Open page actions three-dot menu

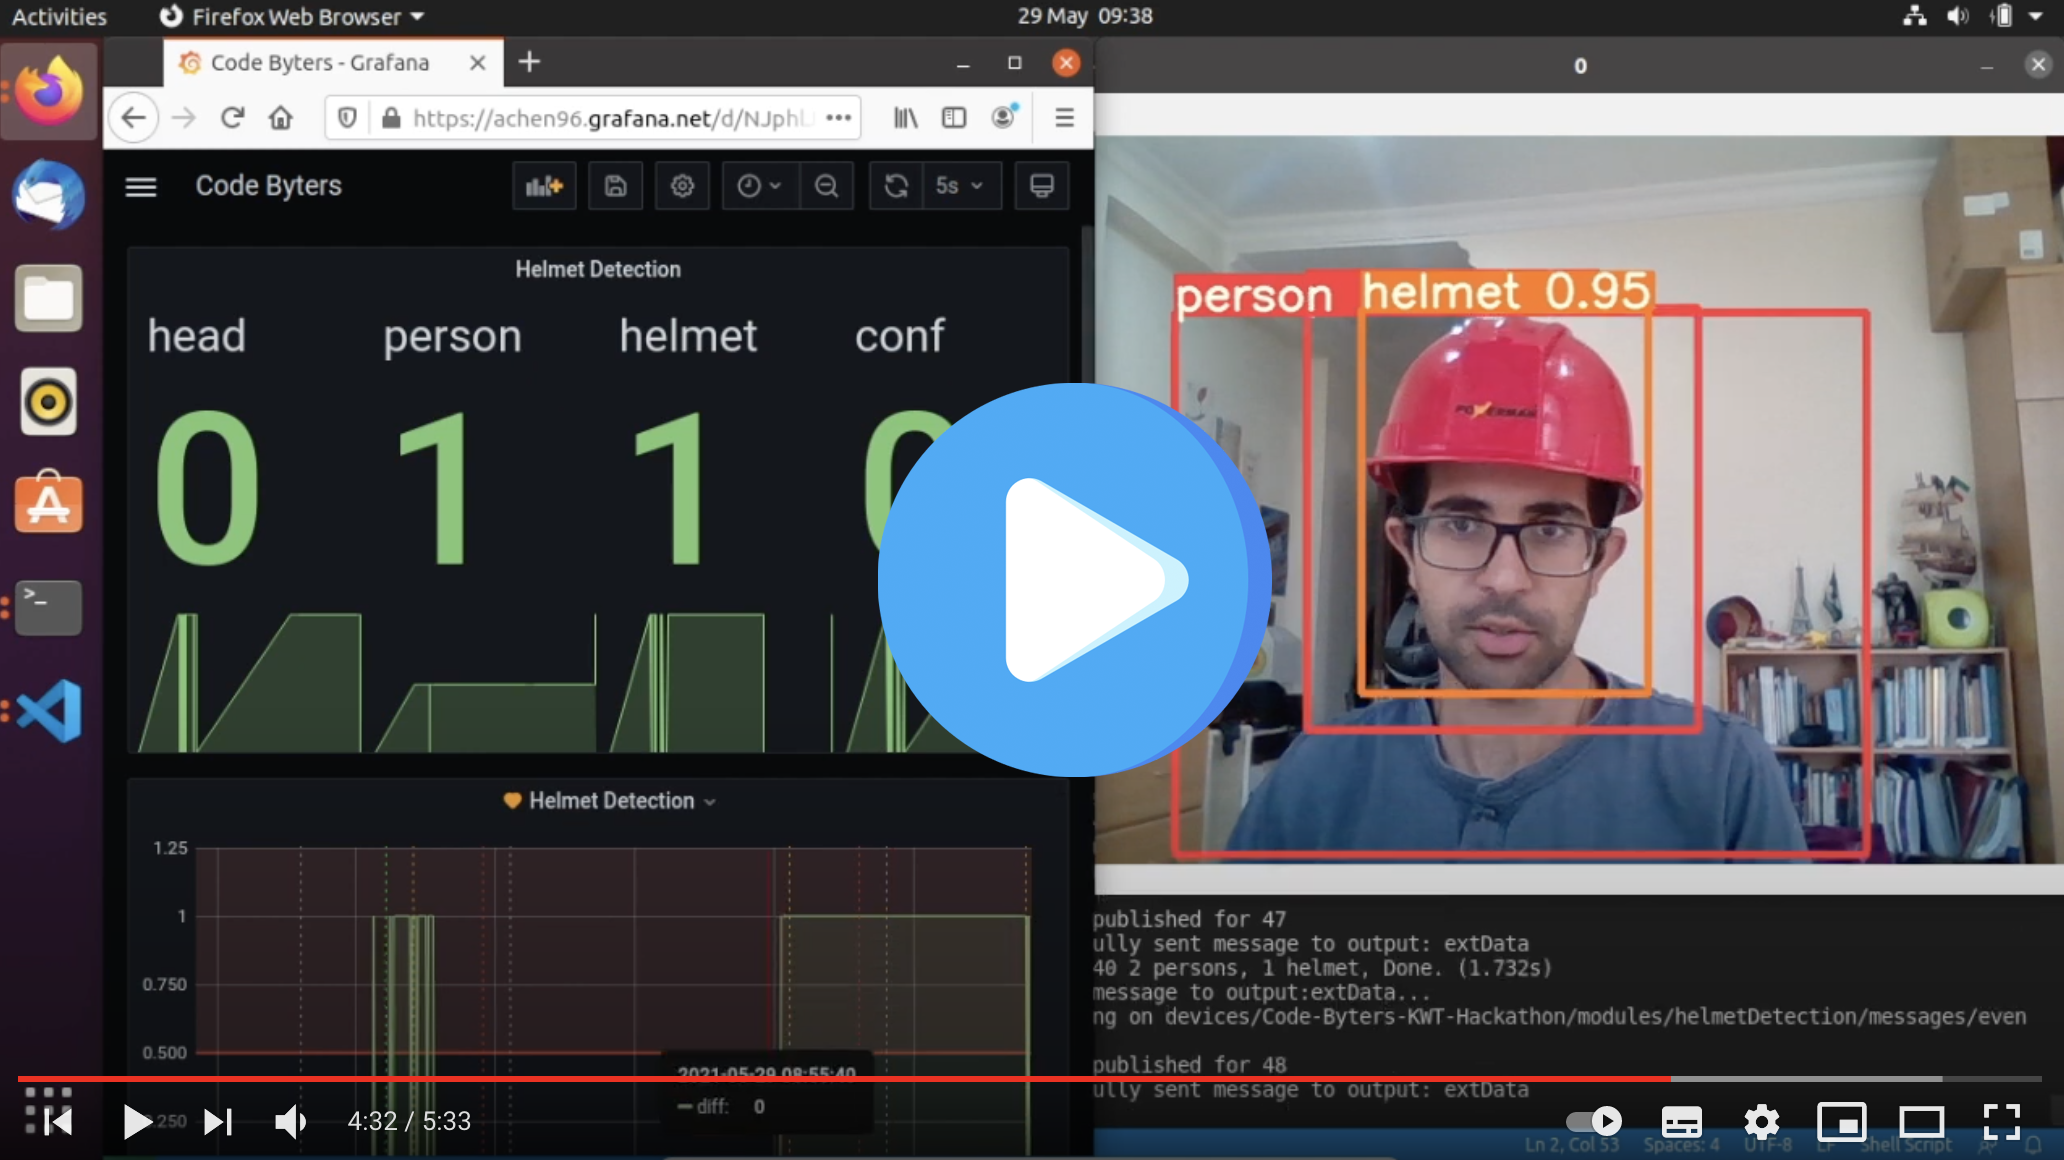click(x=839, y=118)
